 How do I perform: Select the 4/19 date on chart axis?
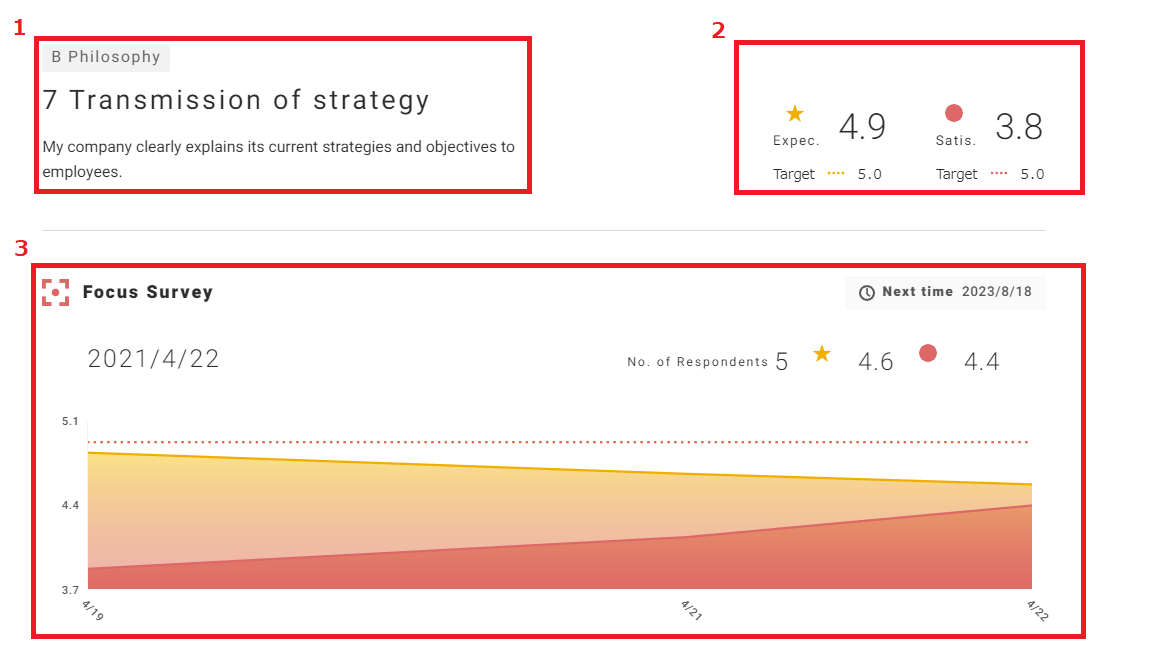pyautogui.click(x=92, y=610)
